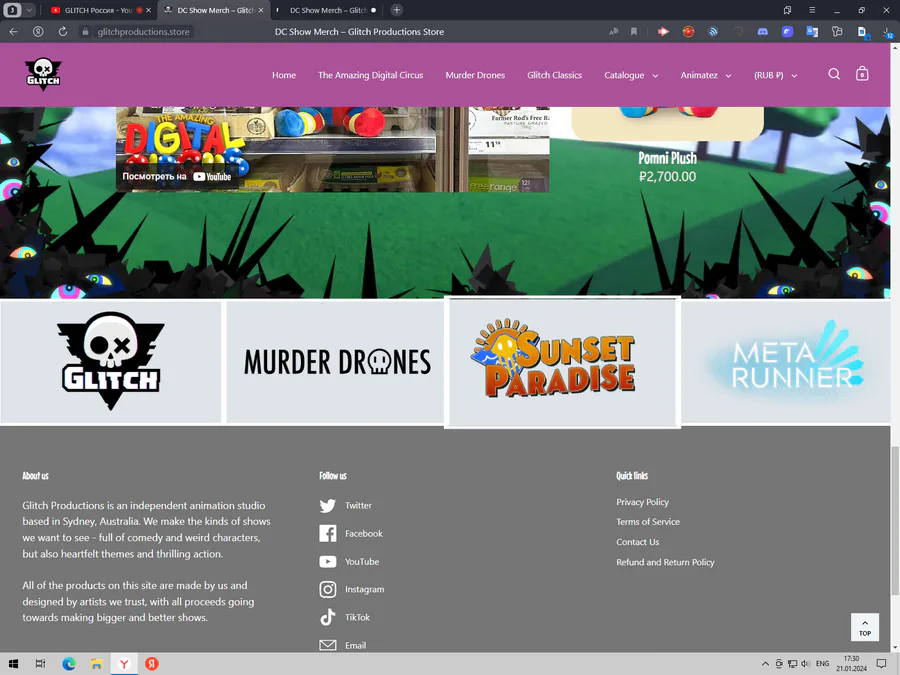Open Contact Us link
900x675 pixels.
point(637,542)
